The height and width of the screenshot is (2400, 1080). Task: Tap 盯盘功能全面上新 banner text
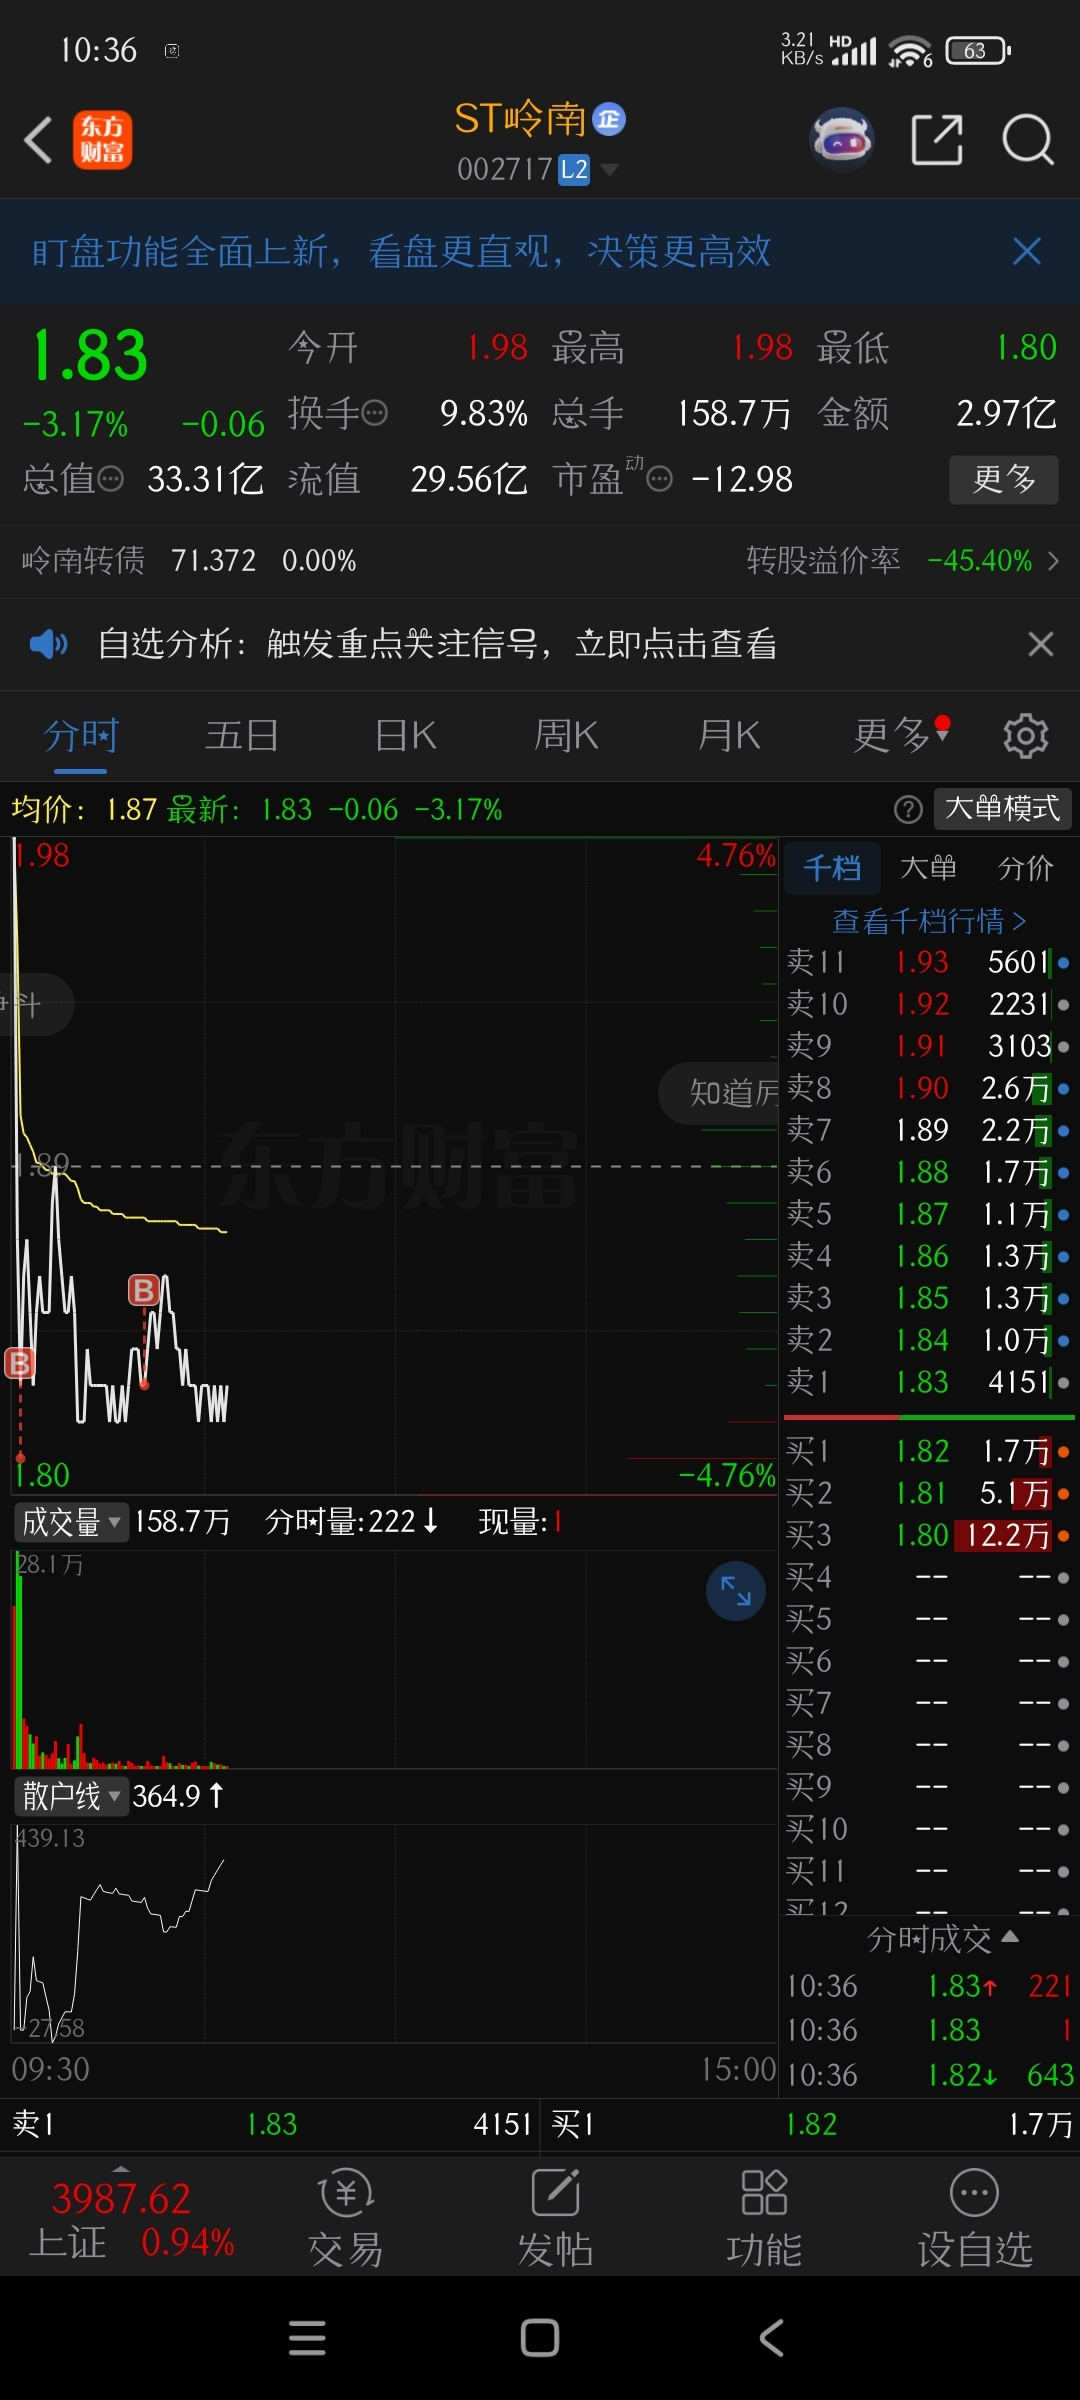click(400, 251)
